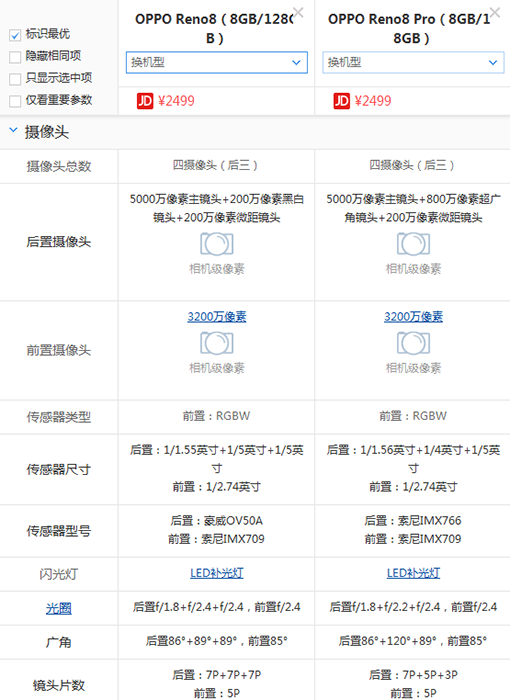The height and width of the screenshot is (700, 510).
Task: Enable the 隐藏相同项 checkbox
Action: (x=15, y=57)
